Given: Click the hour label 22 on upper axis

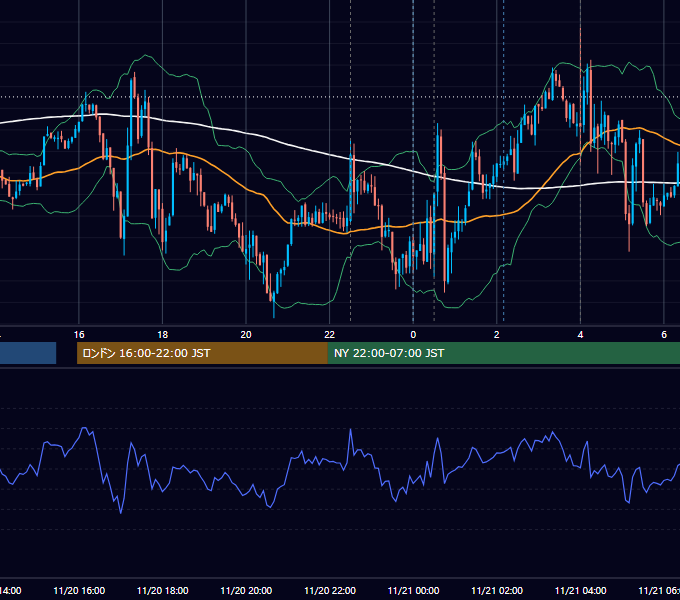Looking at the screenshot, I should tap(330, 335).
